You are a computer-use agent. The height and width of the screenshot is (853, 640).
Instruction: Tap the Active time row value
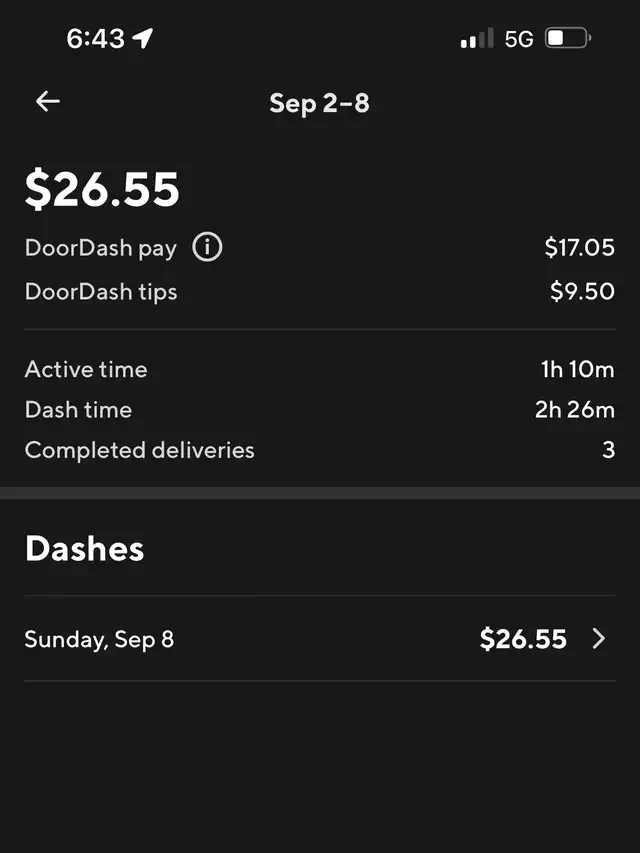[x=577, y=369]
